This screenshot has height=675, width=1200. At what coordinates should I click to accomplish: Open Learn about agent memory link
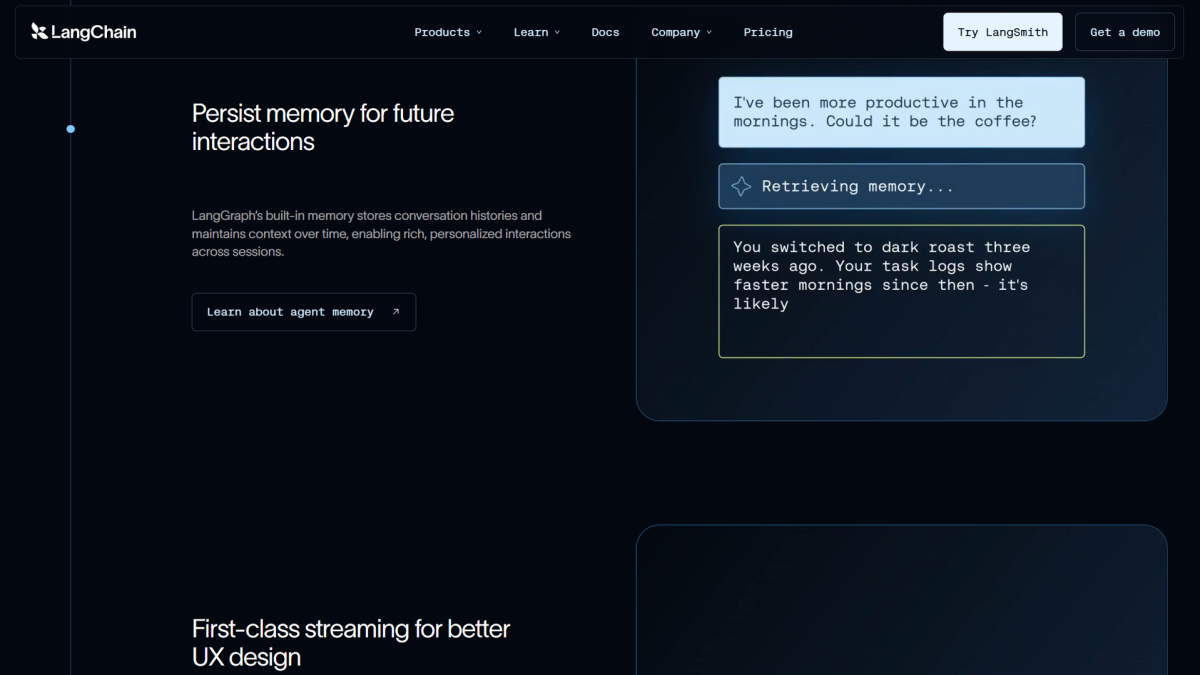coord(304,312)
